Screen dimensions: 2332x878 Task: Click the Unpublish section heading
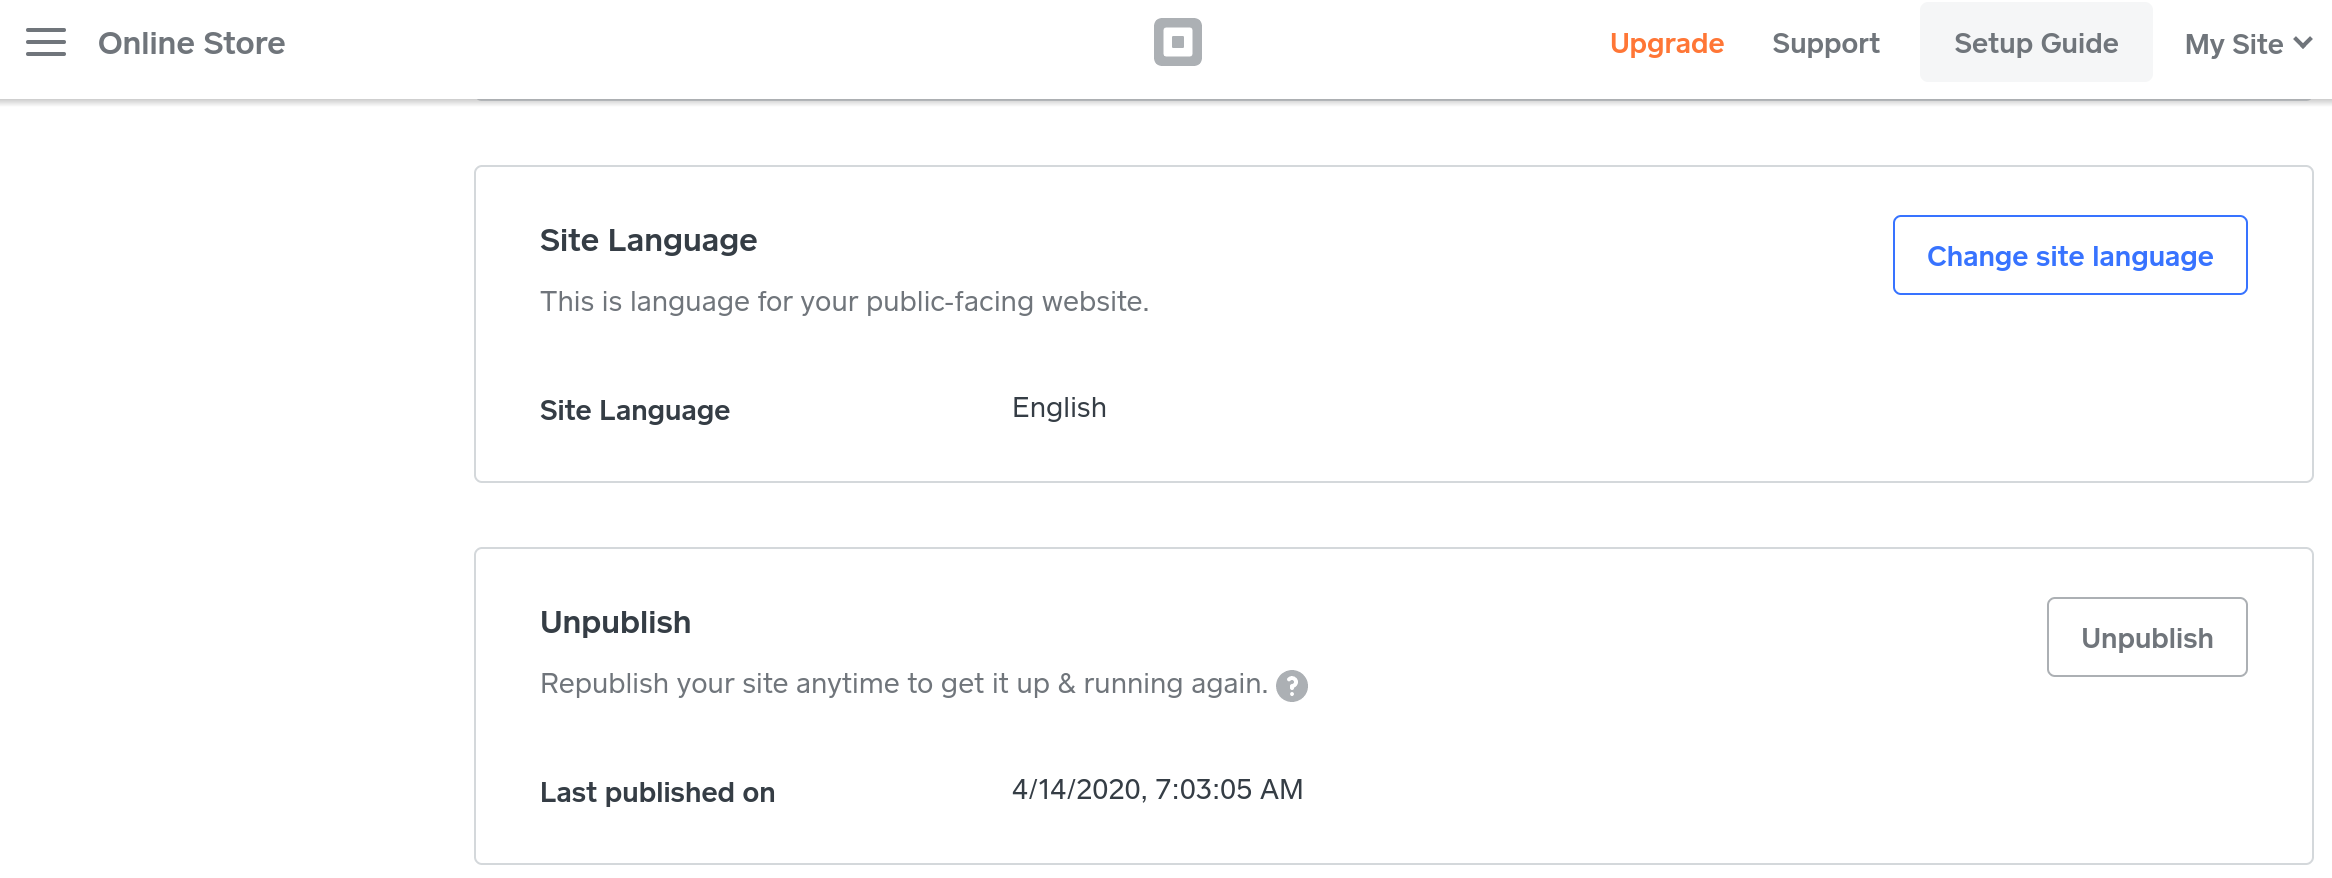(x=615, y=623)
